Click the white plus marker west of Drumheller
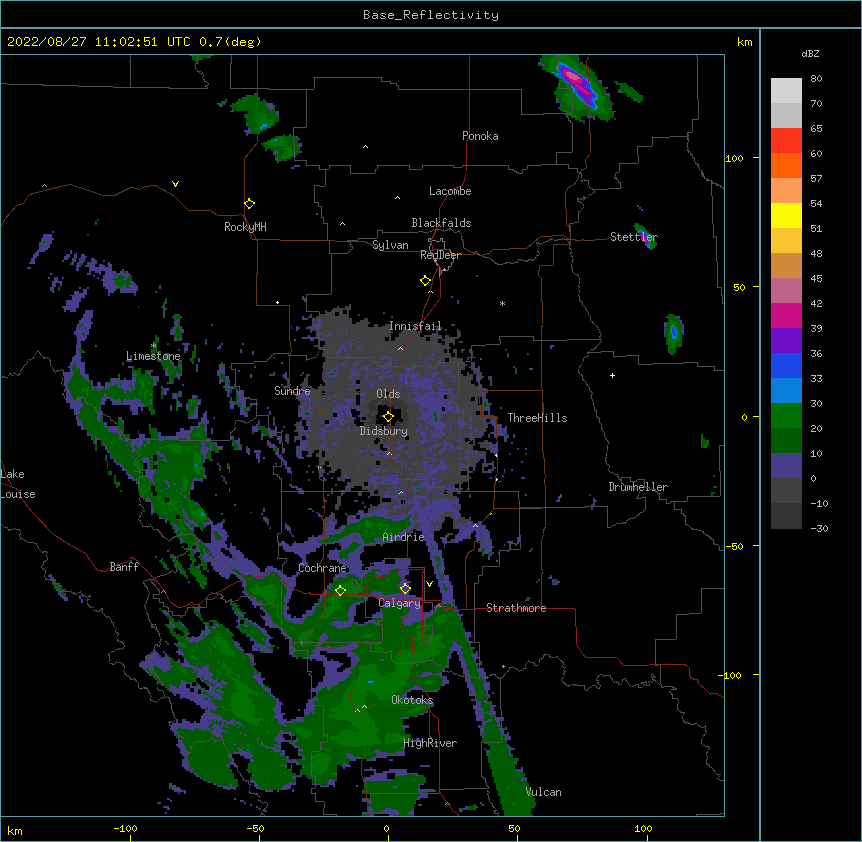862x842 pixels. 612,375
